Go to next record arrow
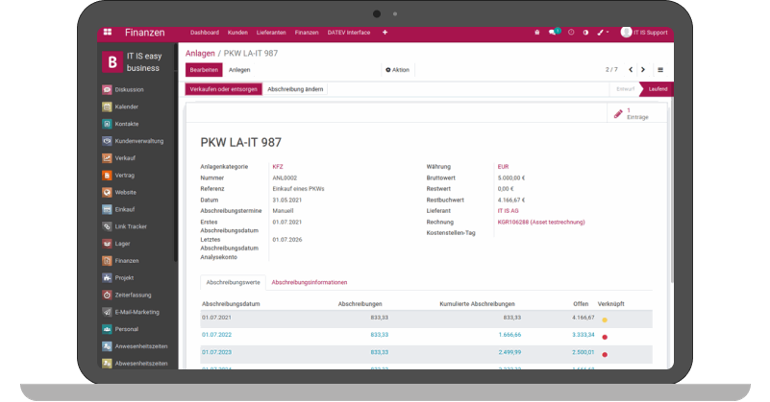 tap(643, 70)
